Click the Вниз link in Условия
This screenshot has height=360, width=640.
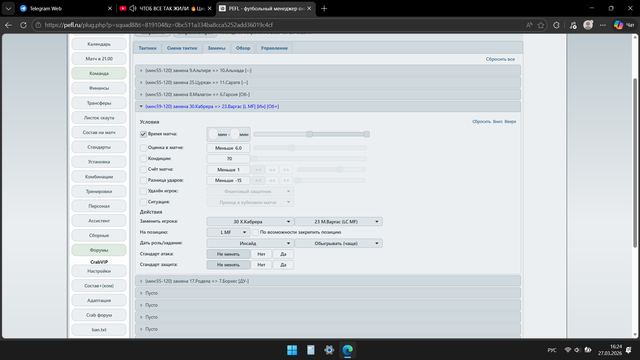coord(498,122)
